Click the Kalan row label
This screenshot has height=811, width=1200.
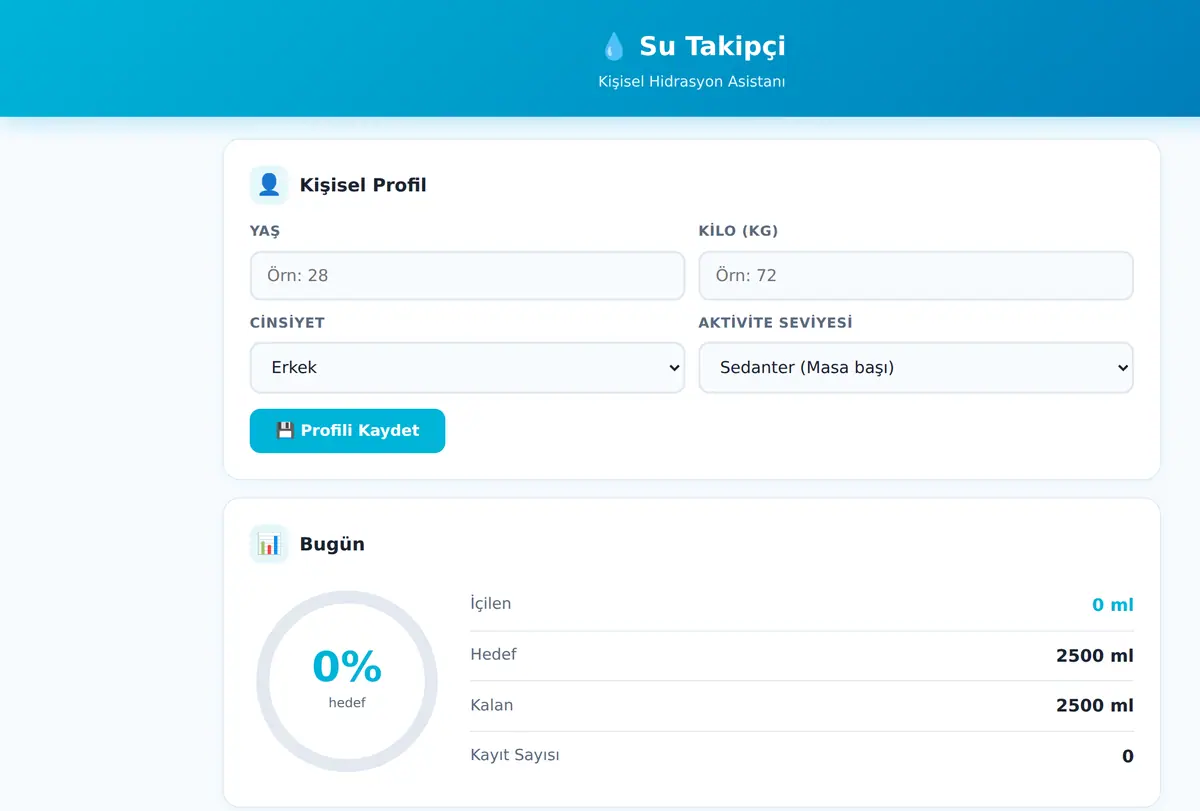491,705
